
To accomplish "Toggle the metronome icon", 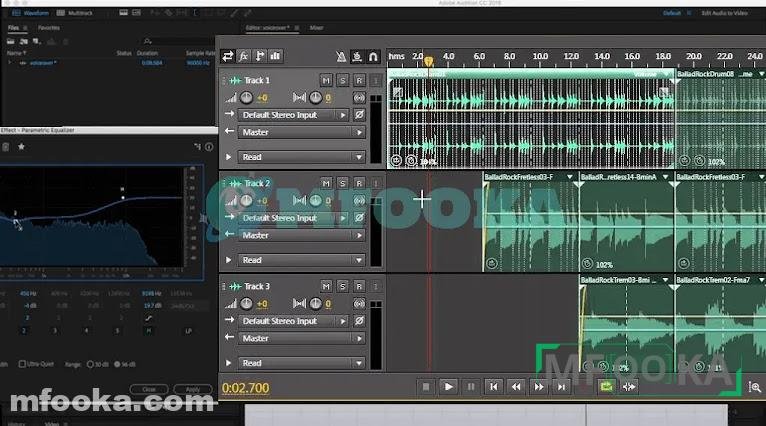I will pyautogui.click(x=341, y=57).
